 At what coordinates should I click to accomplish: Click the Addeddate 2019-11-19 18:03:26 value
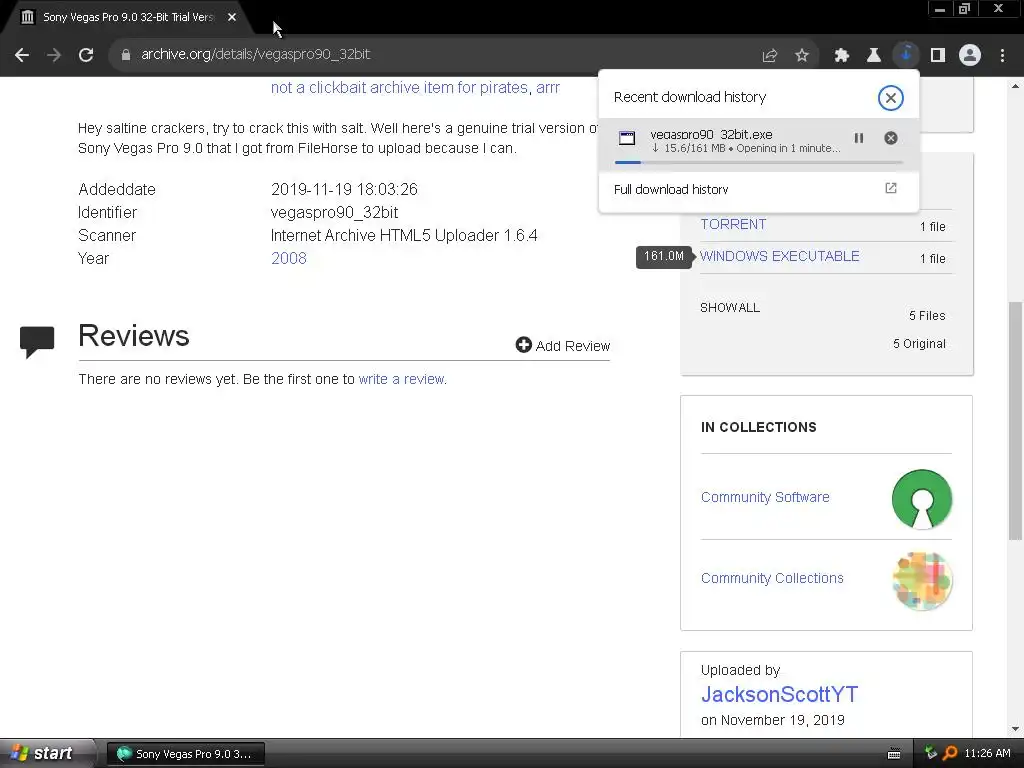pos(344,189)
